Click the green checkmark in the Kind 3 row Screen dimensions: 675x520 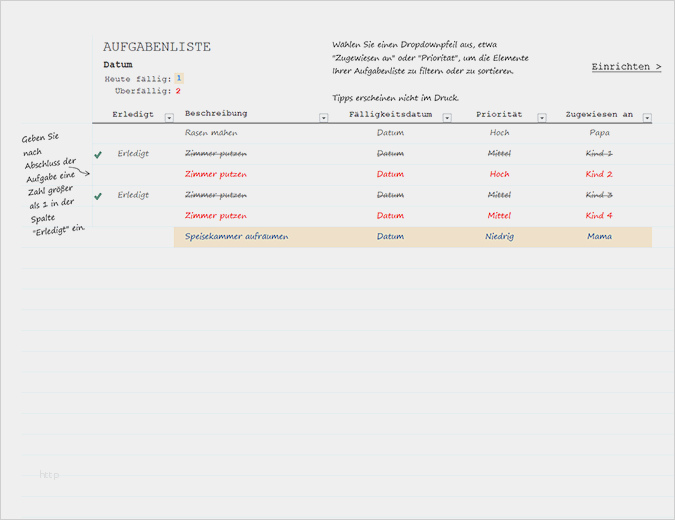[x=98, y=196]
